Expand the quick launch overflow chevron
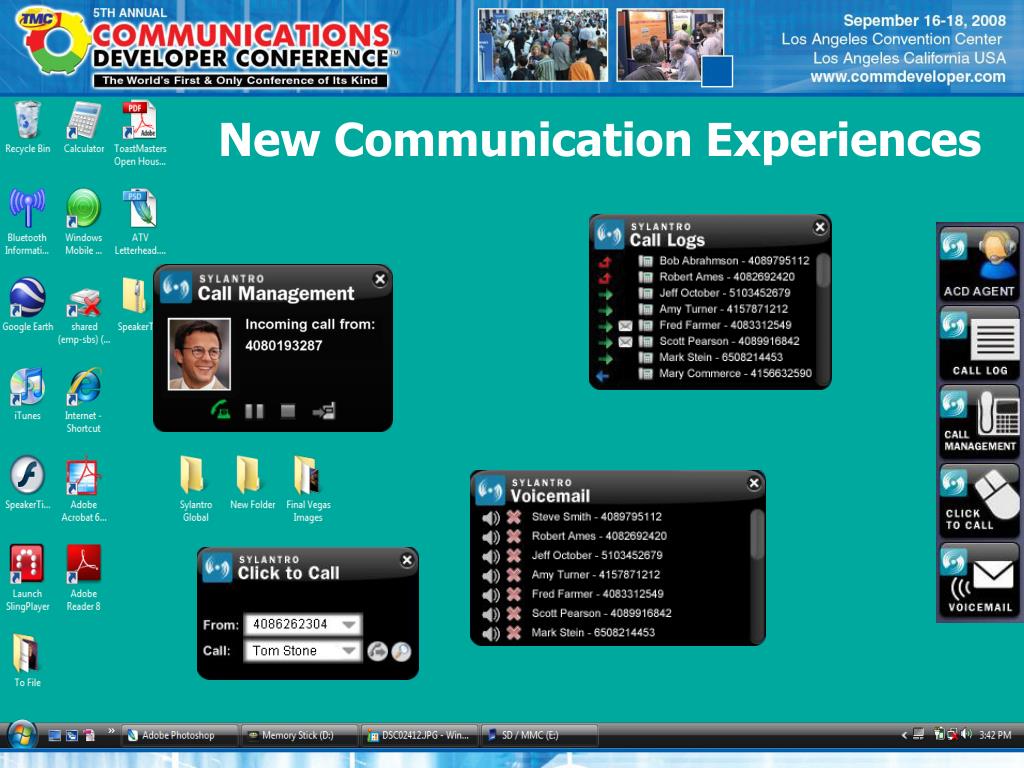The width and height of the screenshot is (1024, 768). point(111,731)
